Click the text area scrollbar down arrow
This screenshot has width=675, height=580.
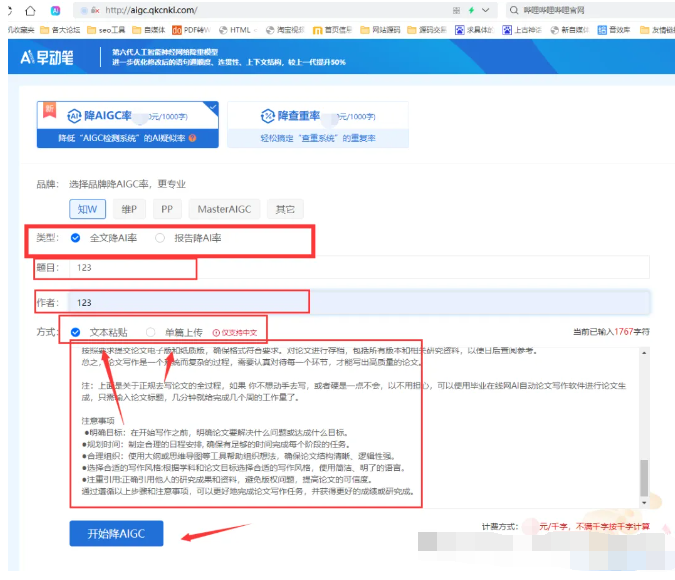[644, 502]
